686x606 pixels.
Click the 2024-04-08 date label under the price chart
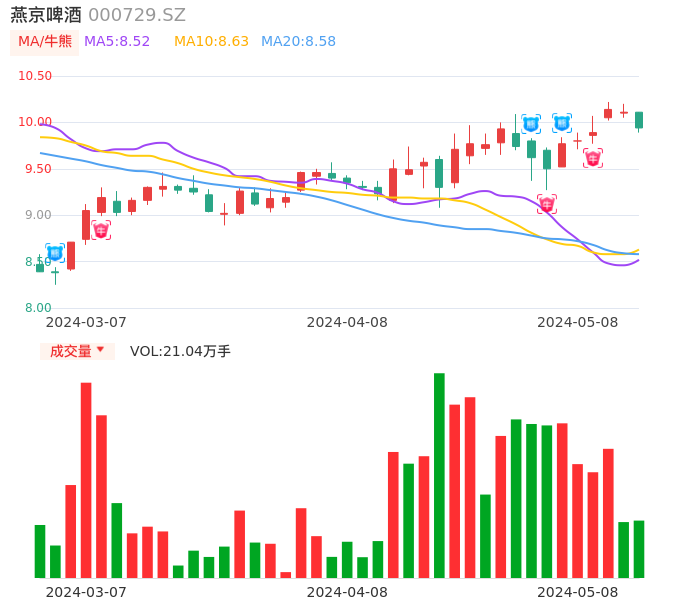pyautogui.click(x=346, y=322)
